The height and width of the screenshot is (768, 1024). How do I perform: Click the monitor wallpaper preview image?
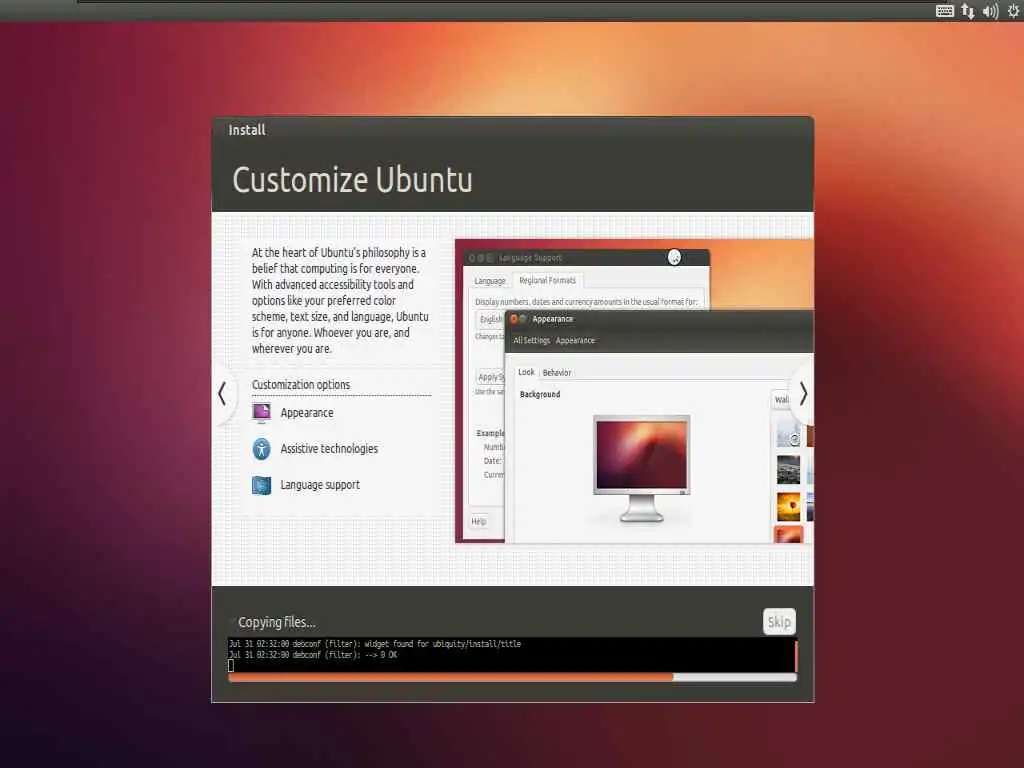641,467
